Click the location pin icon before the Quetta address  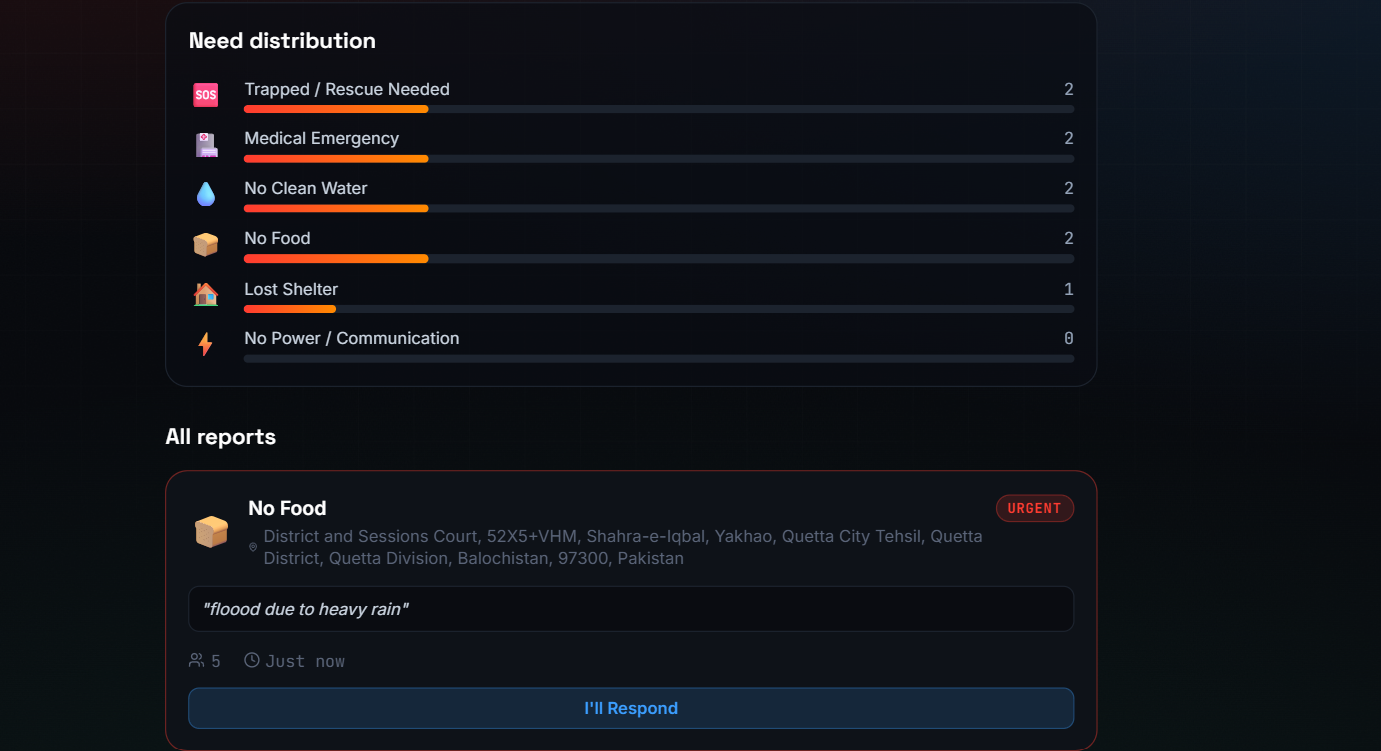pos(253,547)
